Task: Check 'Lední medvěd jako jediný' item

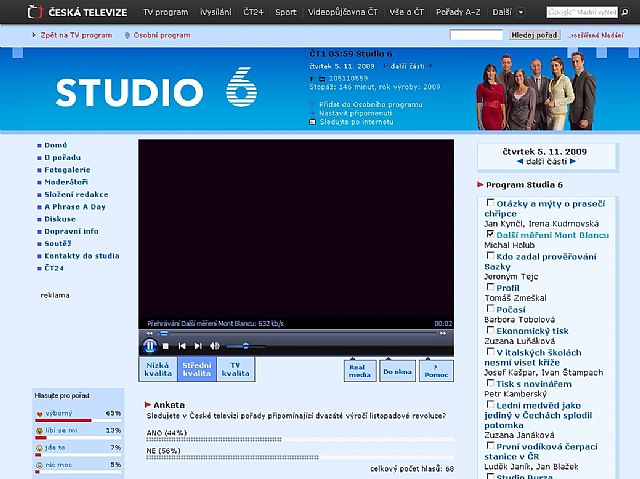Action: 490,404
